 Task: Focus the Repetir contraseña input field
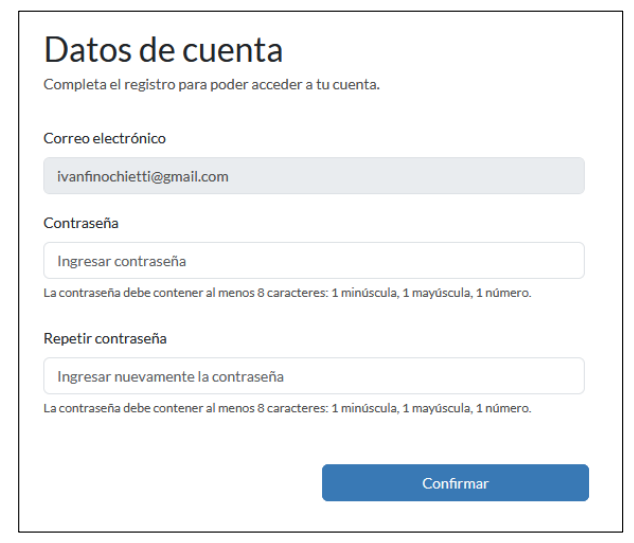tap(313, 376)
